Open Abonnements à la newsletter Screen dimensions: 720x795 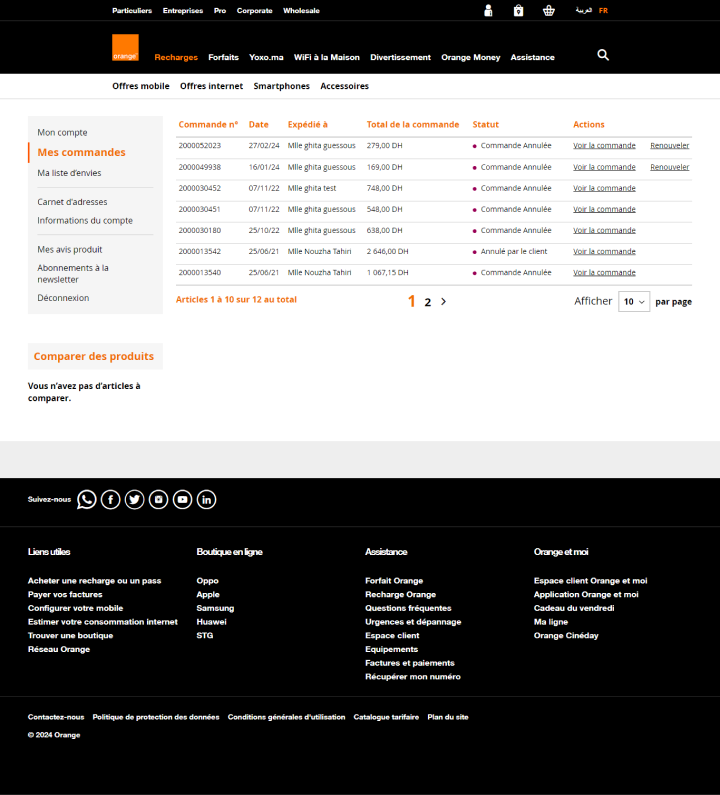click(73, 273)
